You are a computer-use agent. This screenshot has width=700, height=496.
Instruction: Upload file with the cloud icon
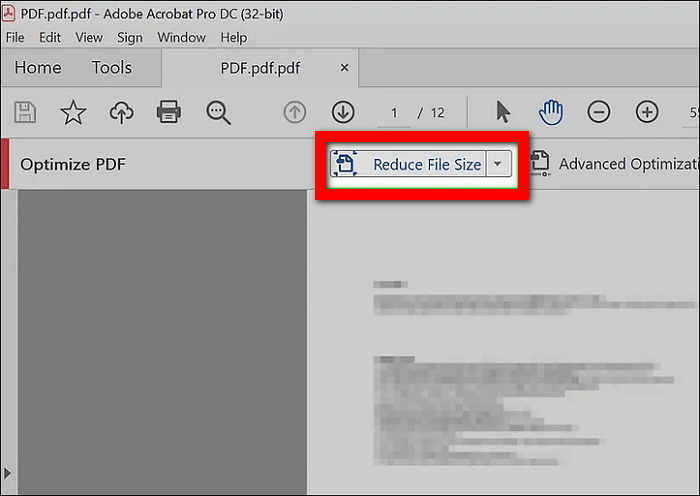[x=121, y=112]
